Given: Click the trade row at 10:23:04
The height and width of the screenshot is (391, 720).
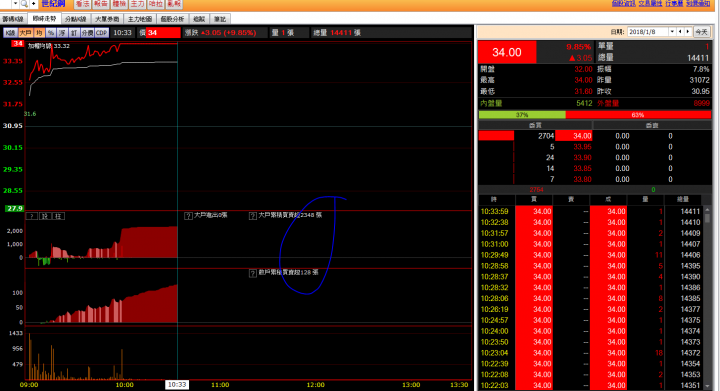Looking at the screenshot, I should click(x=590, y=353).
